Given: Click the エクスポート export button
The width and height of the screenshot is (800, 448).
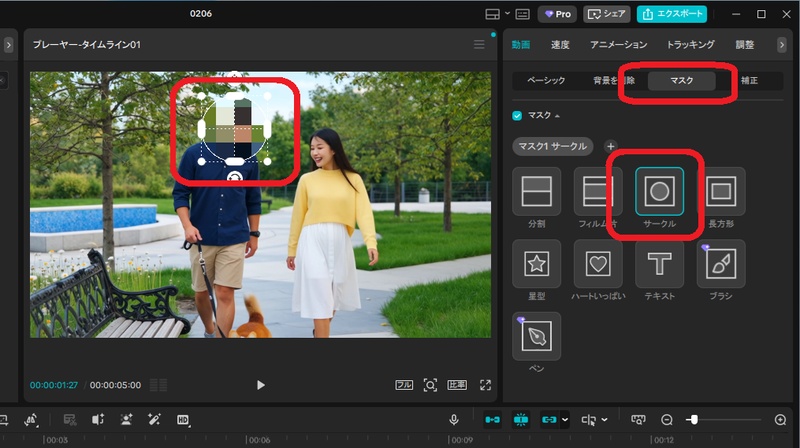Looking at the screenshot, I should [672, 14].
